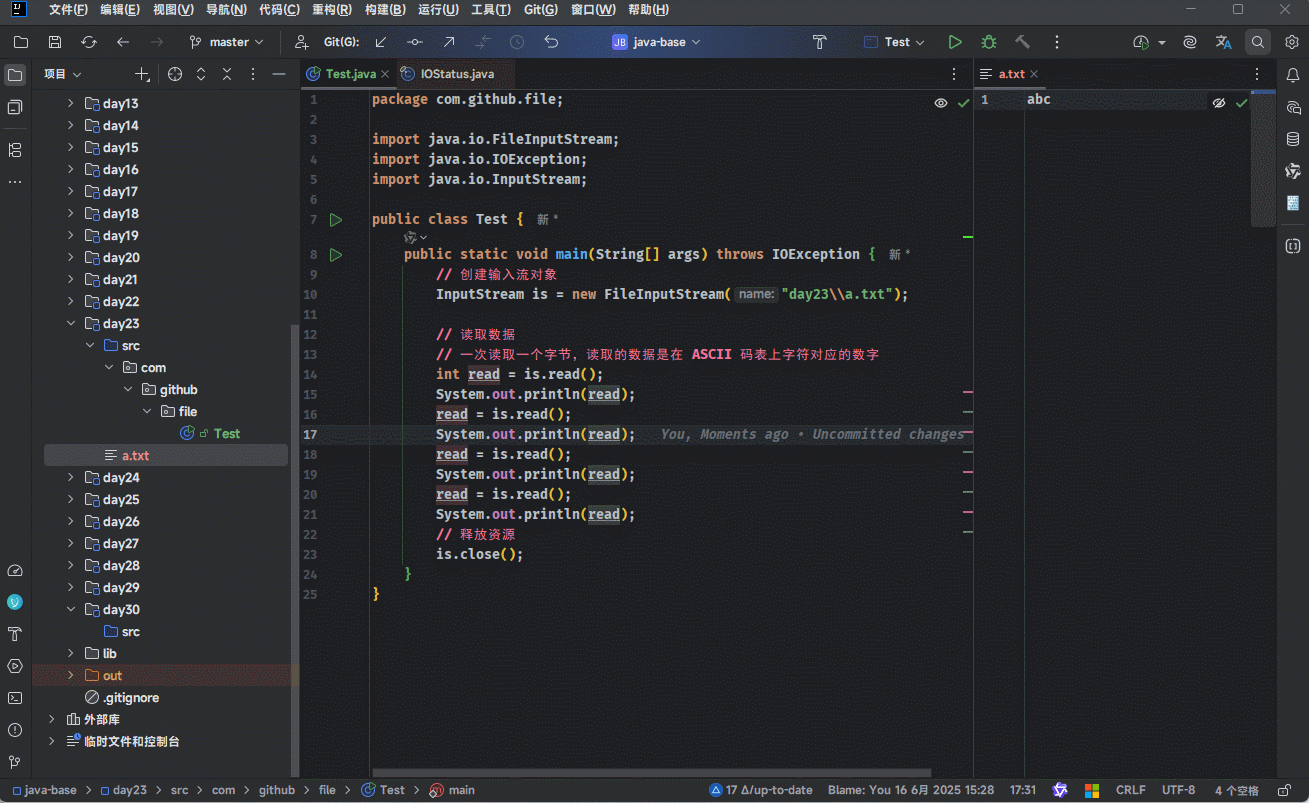Open the Database tool window
This screenshot has width=1309, height=803.
pyautogui.click(x=1293, y=140)
